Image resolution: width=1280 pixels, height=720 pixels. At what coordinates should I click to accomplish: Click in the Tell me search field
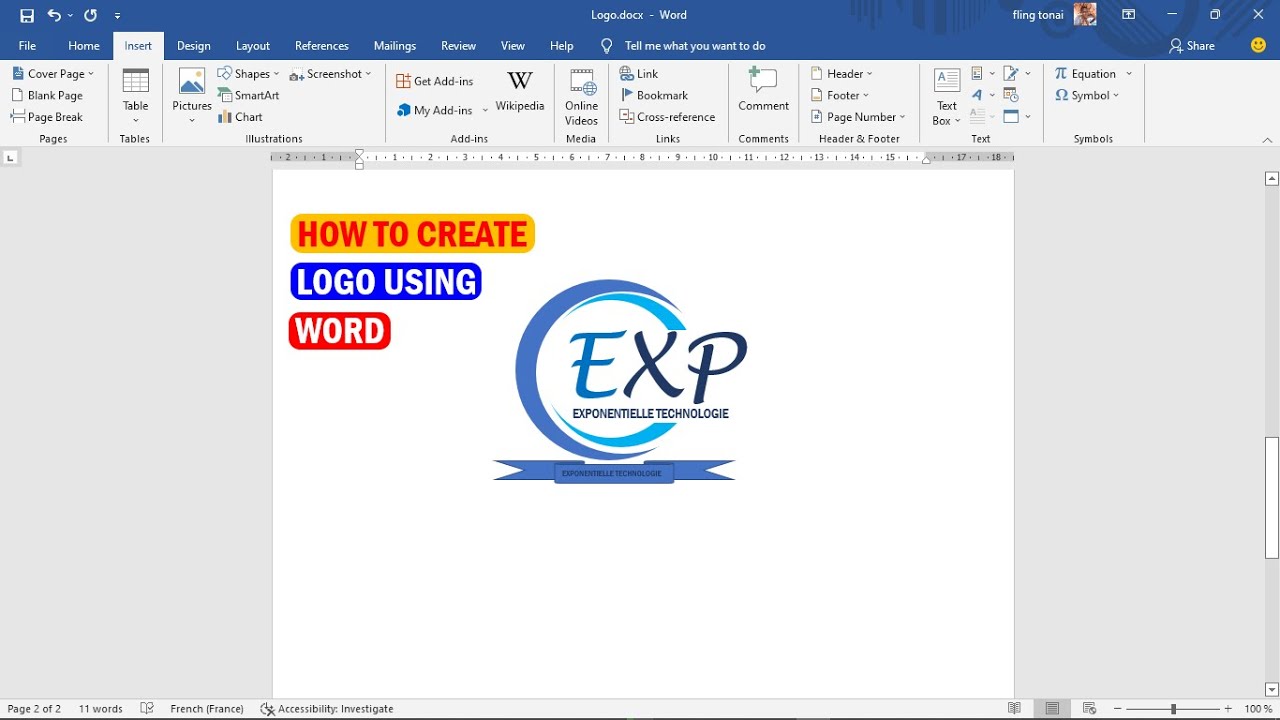tap(695, 46)
